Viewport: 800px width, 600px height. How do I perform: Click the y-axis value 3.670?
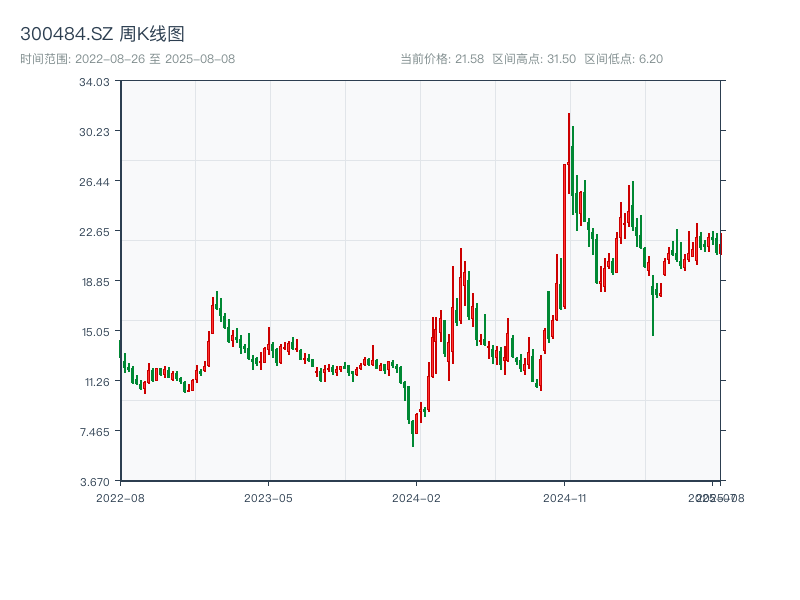pos(94,482)
